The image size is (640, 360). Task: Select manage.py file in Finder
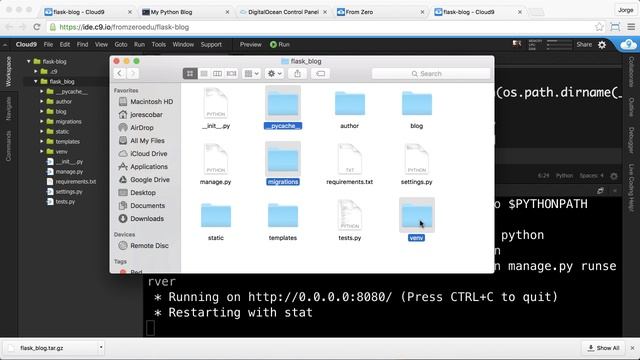point(216,164)
